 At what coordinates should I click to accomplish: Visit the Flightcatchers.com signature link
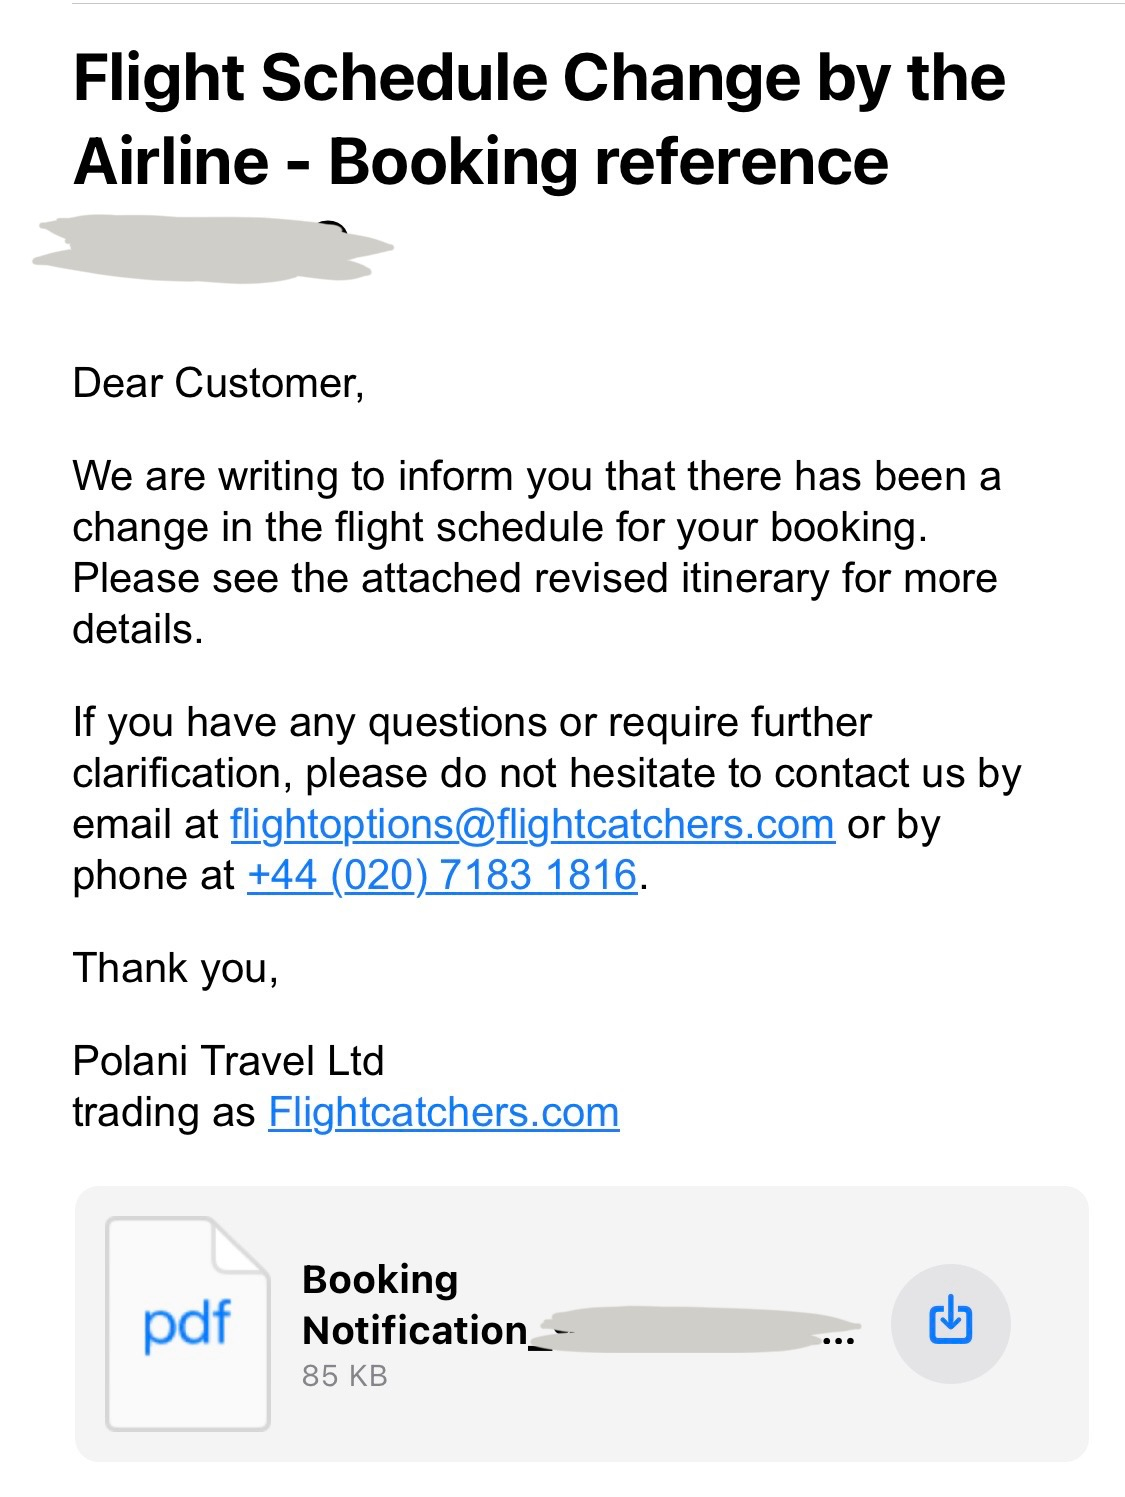(444, 1112)
